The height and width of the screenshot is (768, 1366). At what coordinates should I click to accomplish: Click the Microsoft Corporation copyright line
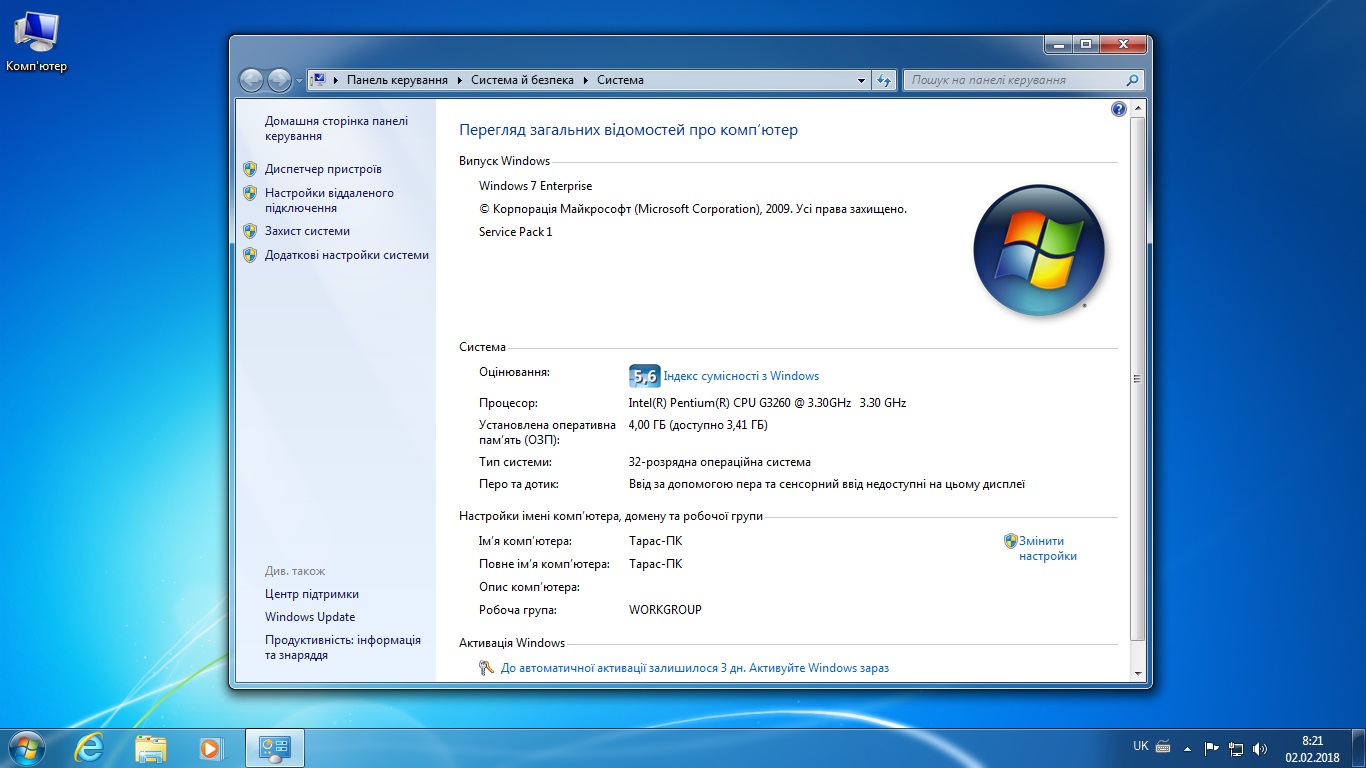[x=693, y=209]
